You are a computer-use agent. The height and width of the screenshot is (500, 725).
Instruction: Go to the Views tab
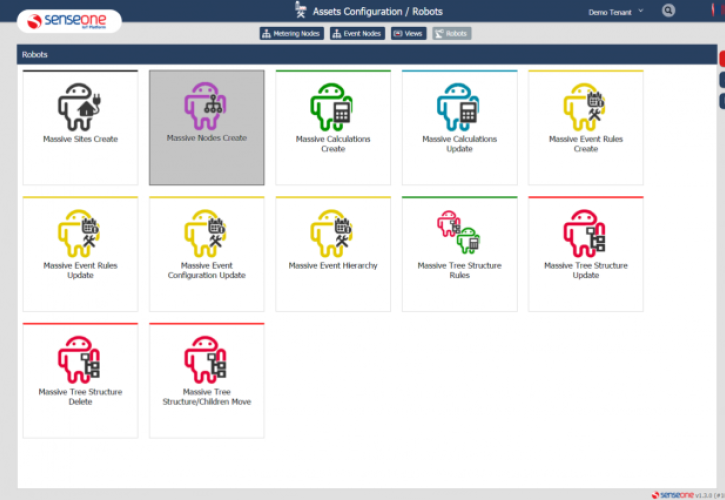click(x=408, y=33)
